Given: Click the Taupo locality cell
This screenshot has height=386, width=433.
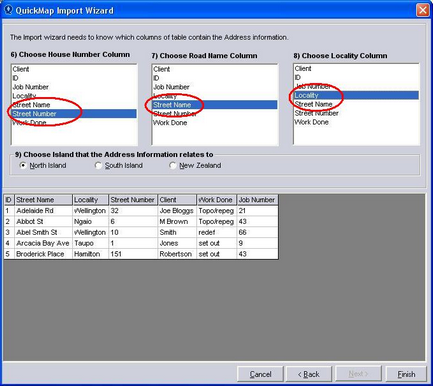Looking at the screenshot, I should click(x=90, y=243).
